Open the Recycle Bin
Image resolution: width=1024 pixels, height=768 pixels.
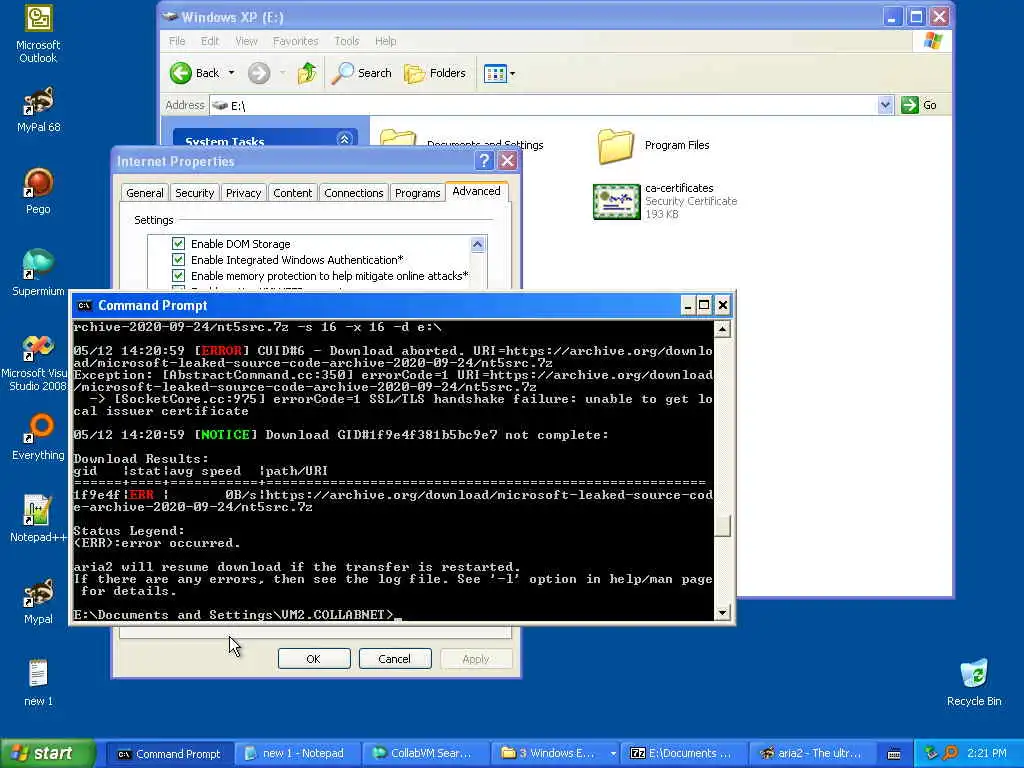pyautogui.click(x=974, y=683)
